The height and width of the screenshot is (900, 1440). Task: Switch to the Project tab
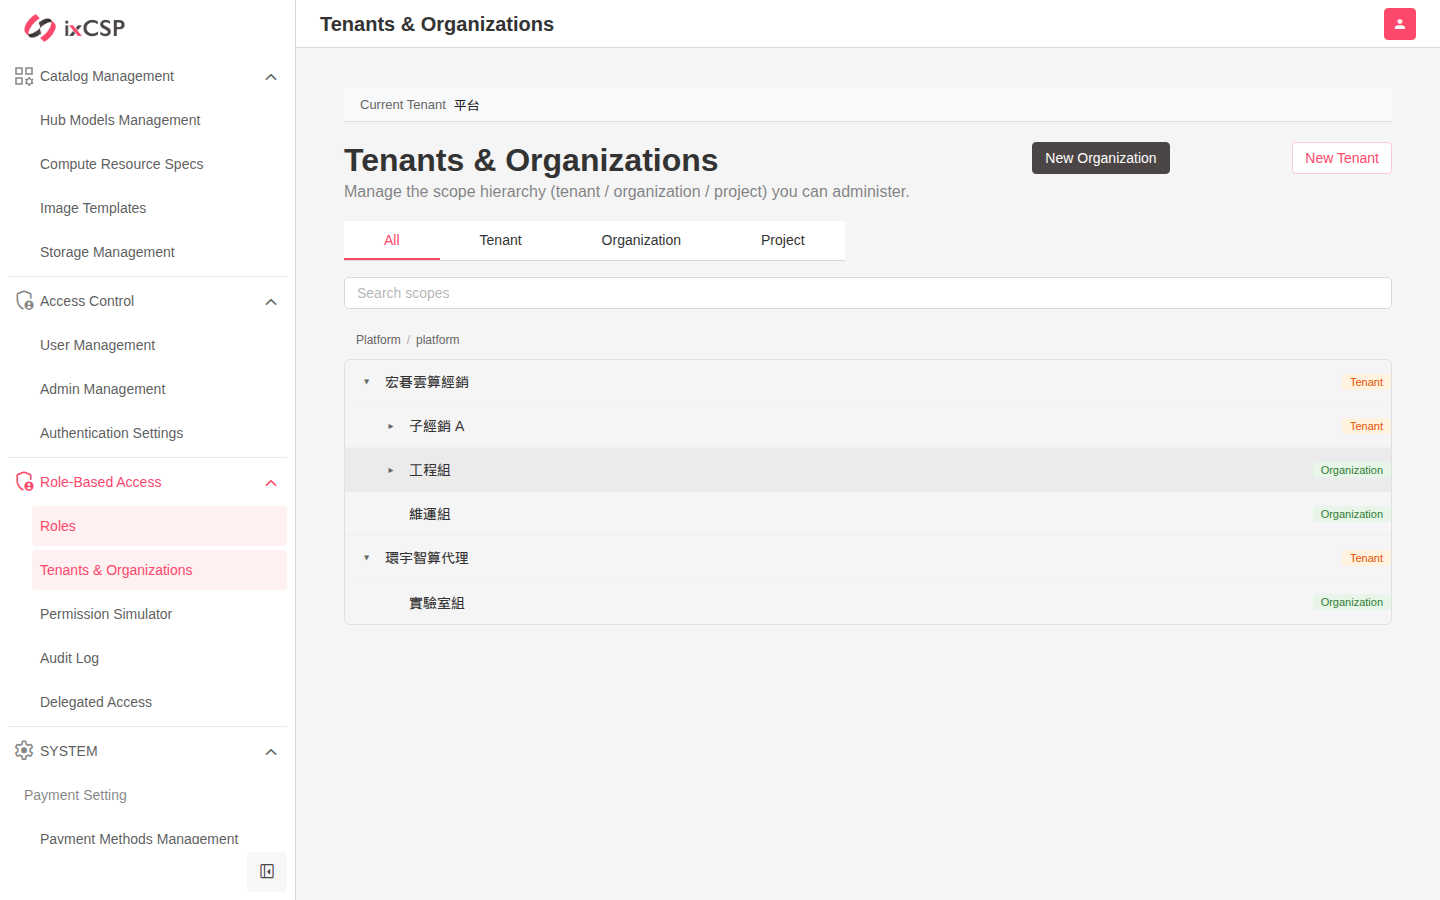(783, 240)
